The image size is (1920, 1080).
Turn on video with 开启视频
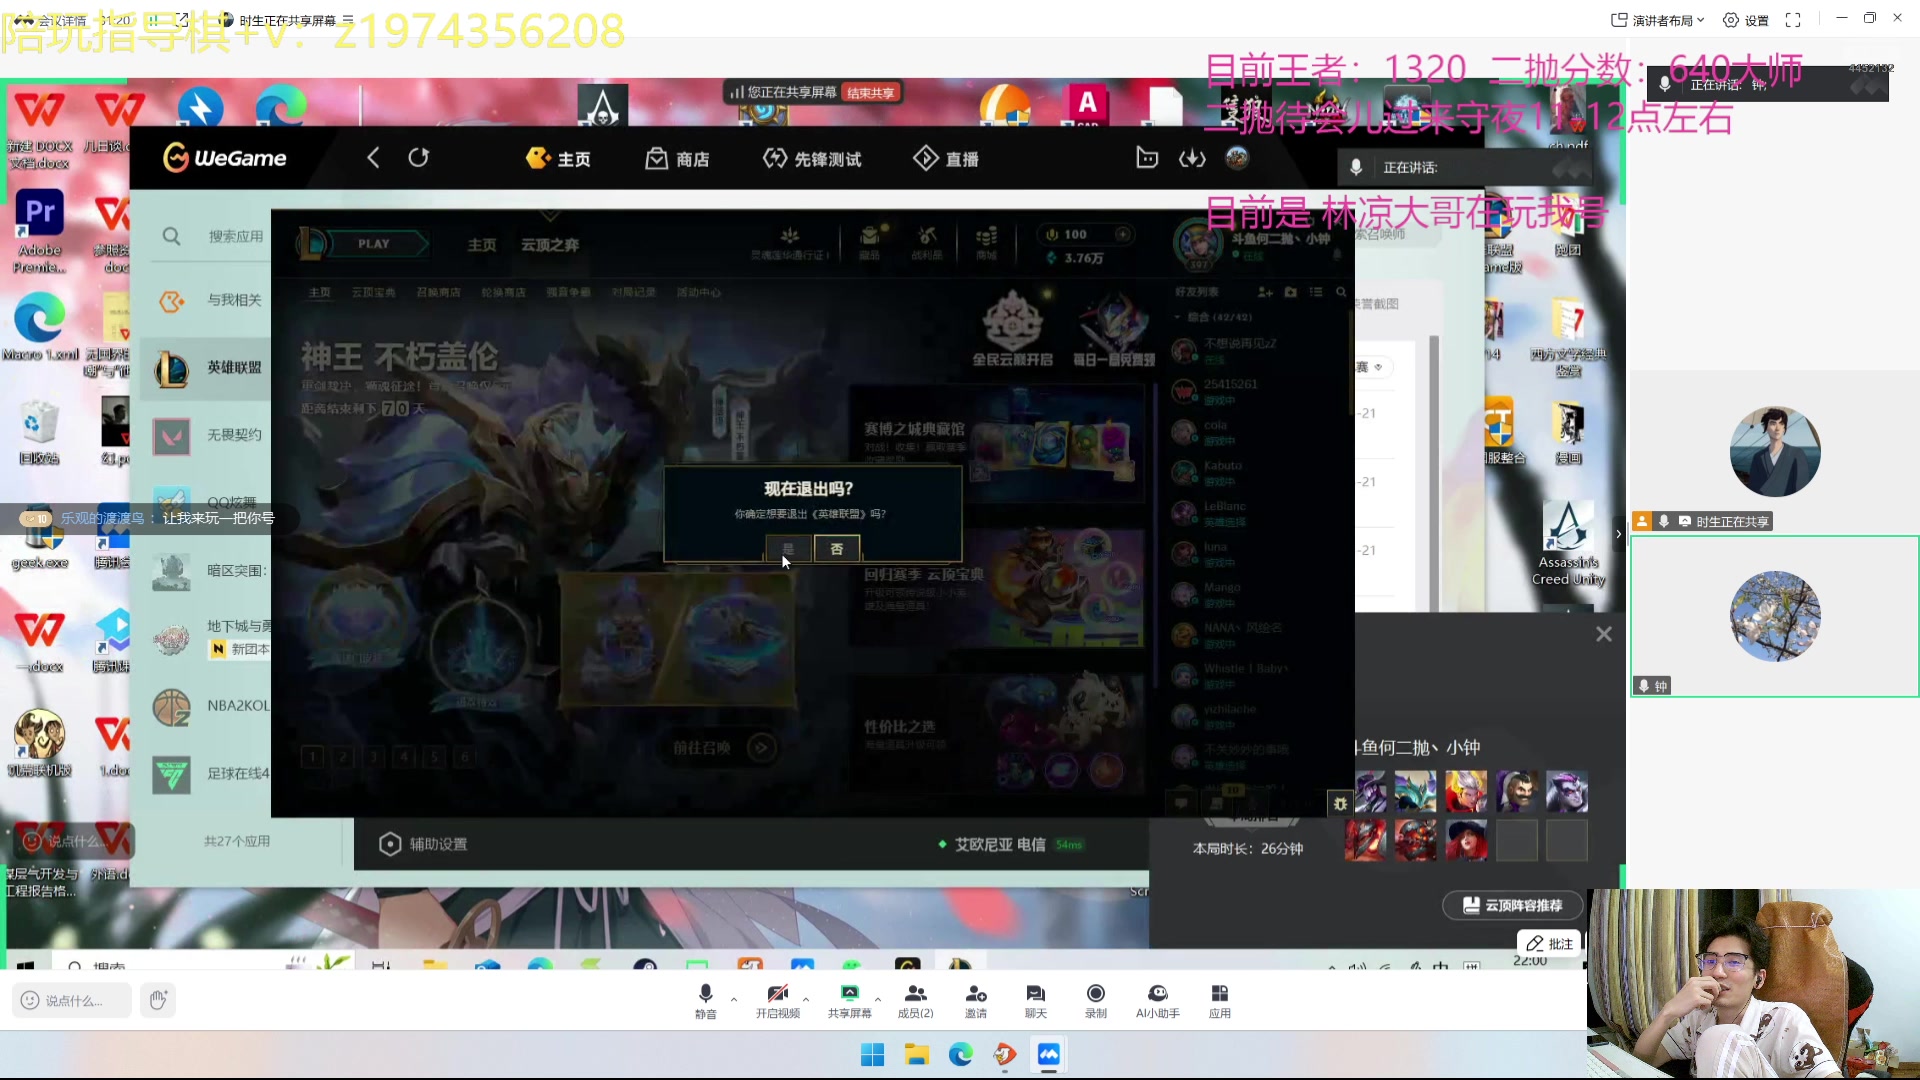777,1000
